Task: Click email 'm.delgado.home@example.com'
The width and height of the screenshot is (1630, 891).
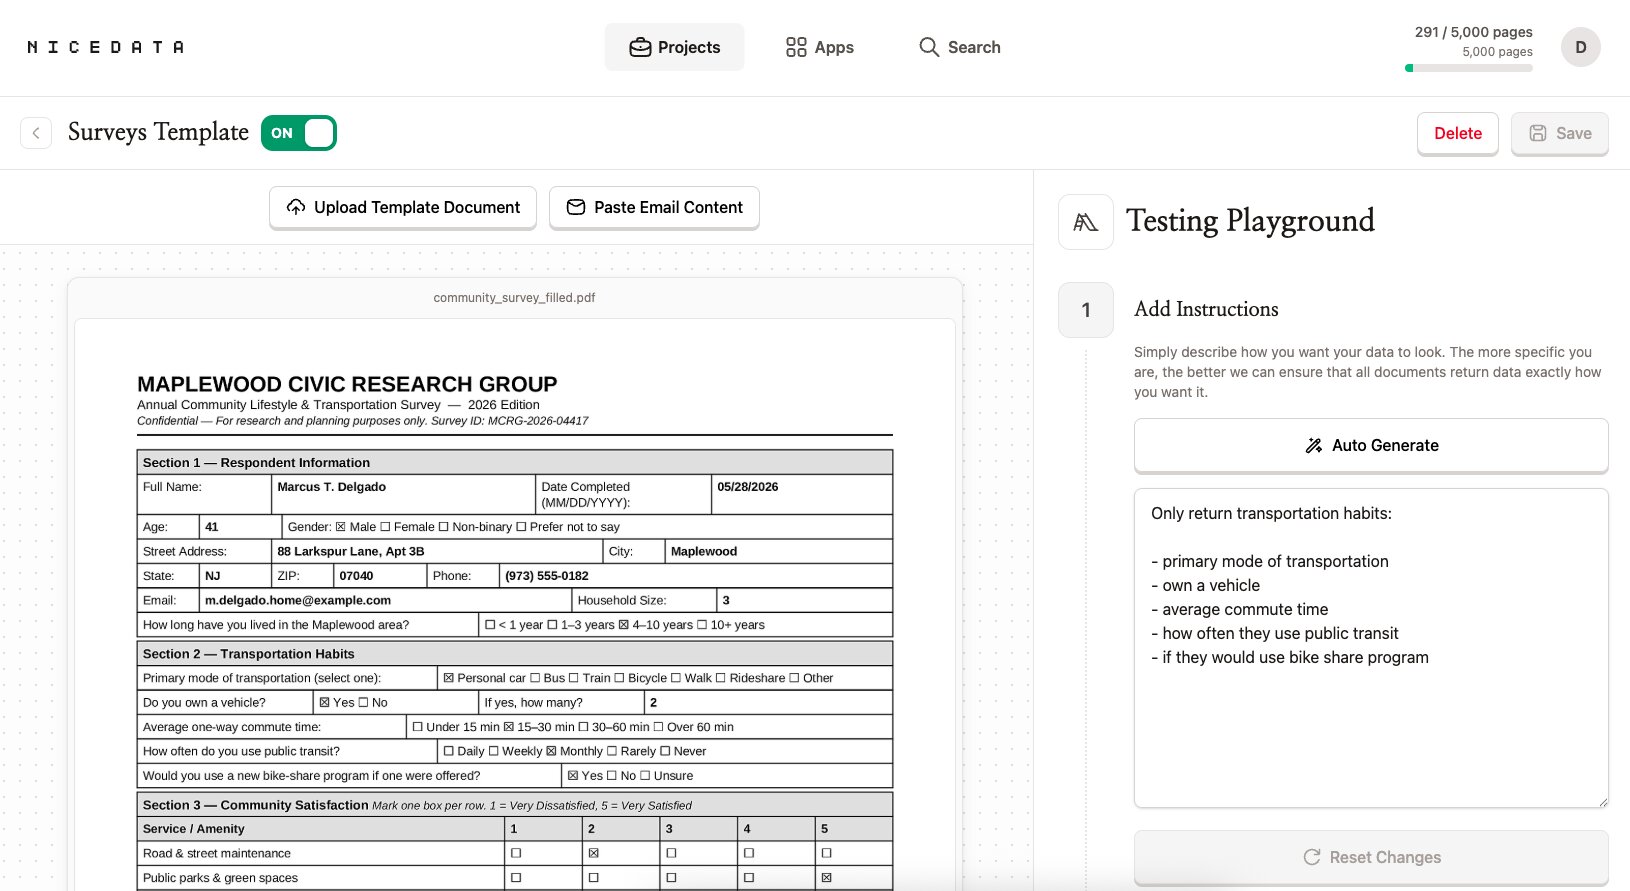Action: pyautogui.click(x=298, y=600)
